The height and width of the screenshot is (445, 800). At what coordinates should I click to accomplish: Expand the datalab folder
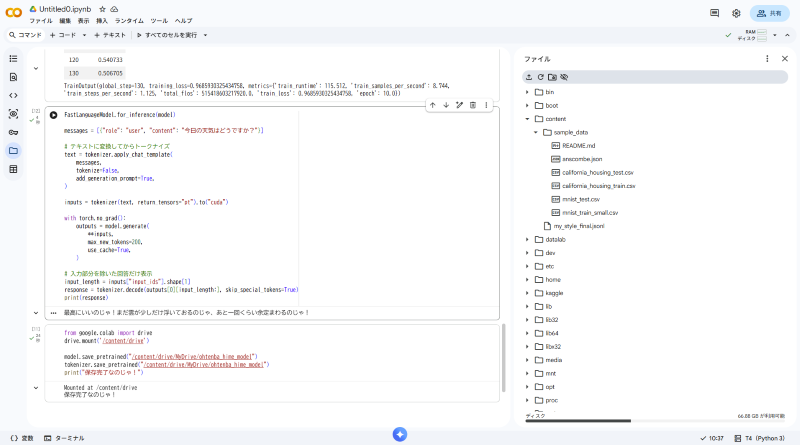click(x=528, y=239)
